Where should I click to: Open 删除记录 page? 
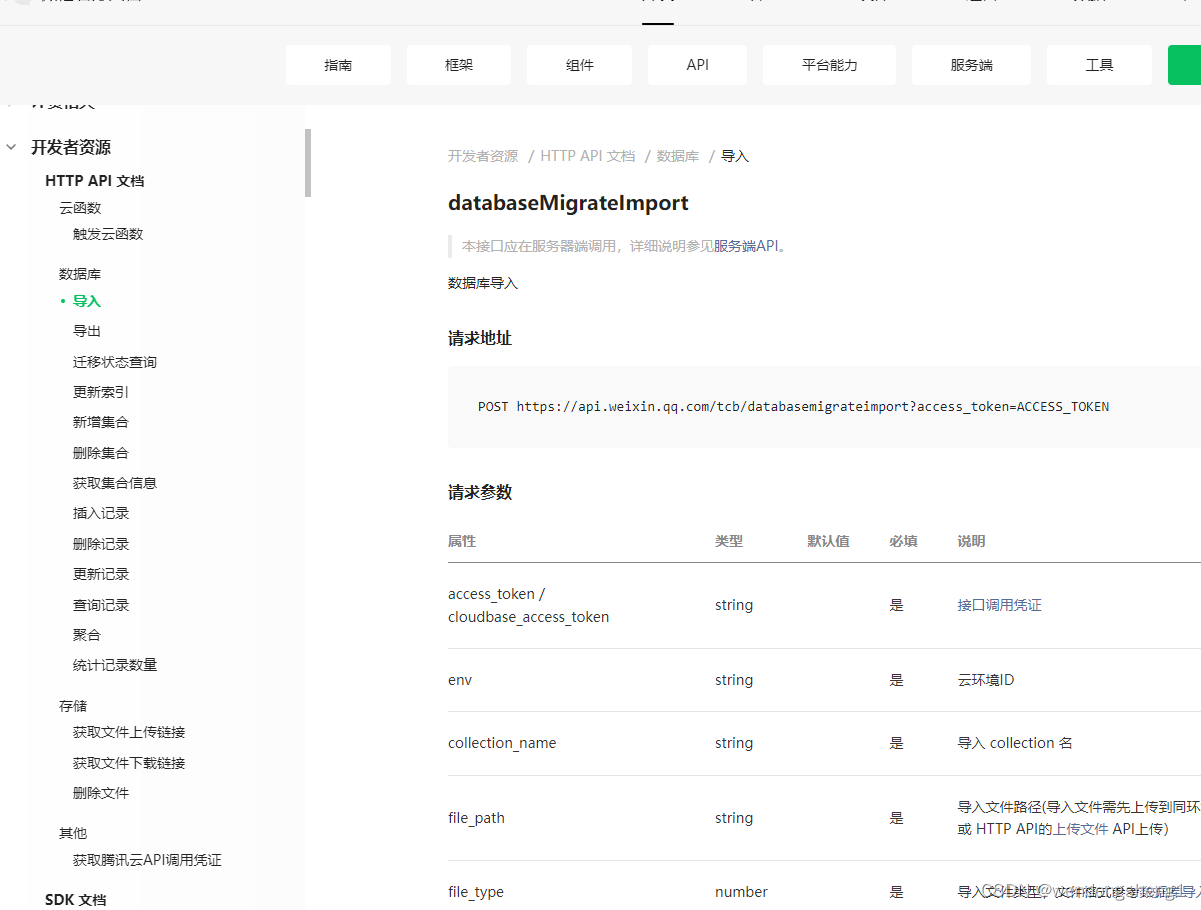coord(101,544)
